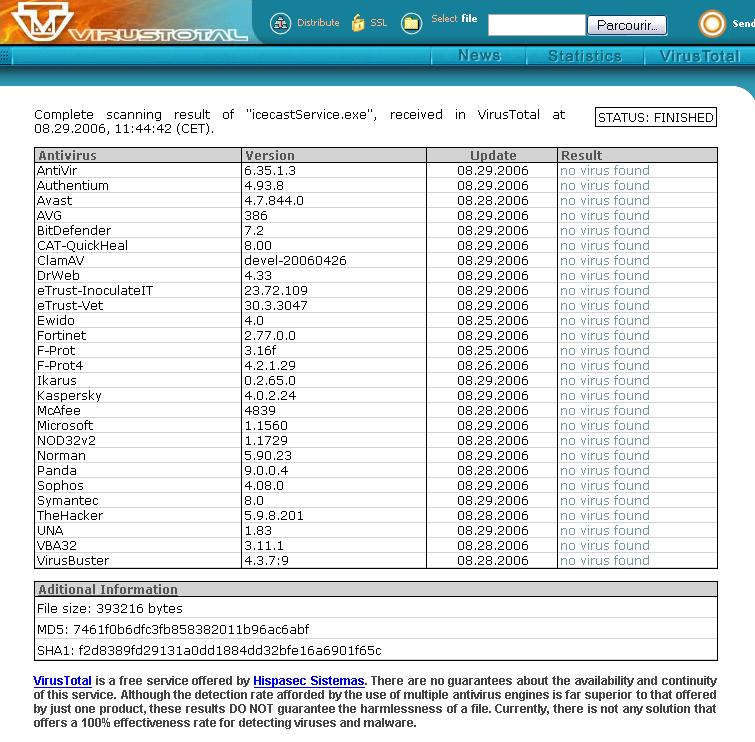The image size is (755, 742).
Task: Click the Send label
Action: (x=743, y=24)
